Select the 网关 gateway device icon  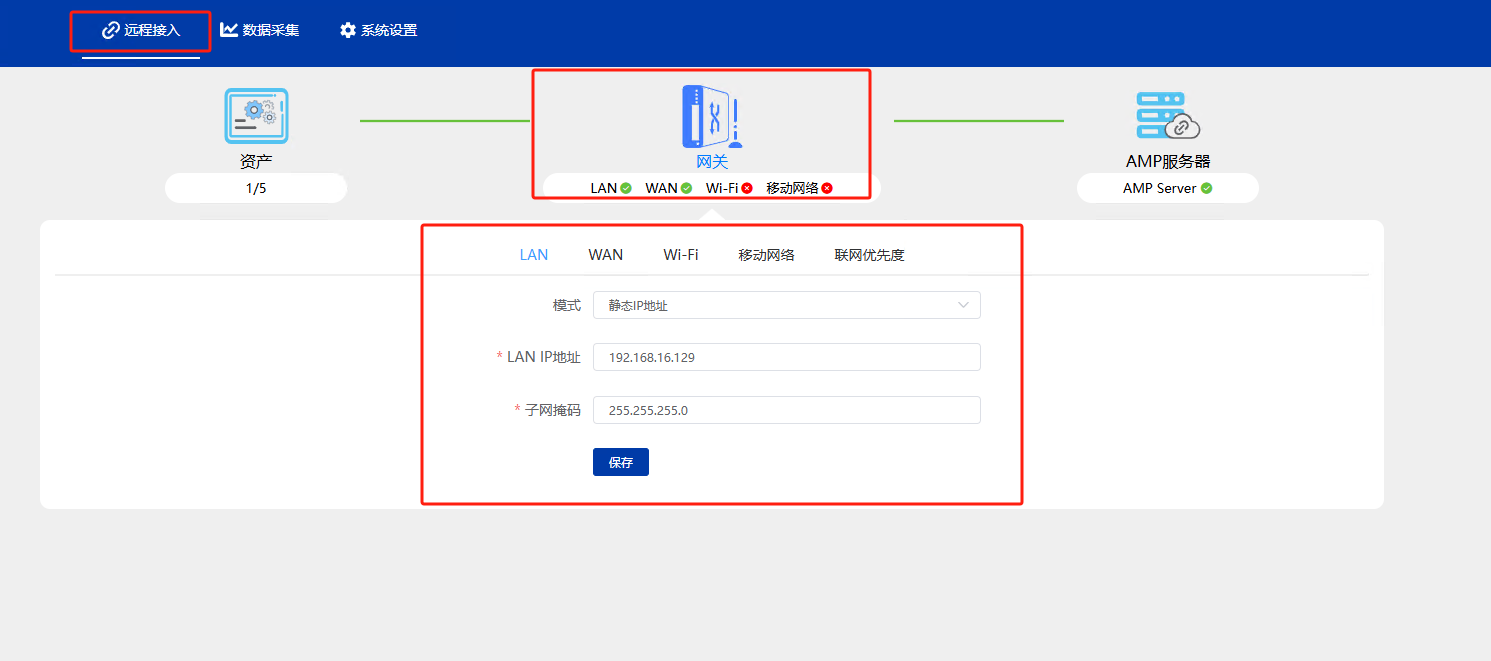(x=712, y=116)
